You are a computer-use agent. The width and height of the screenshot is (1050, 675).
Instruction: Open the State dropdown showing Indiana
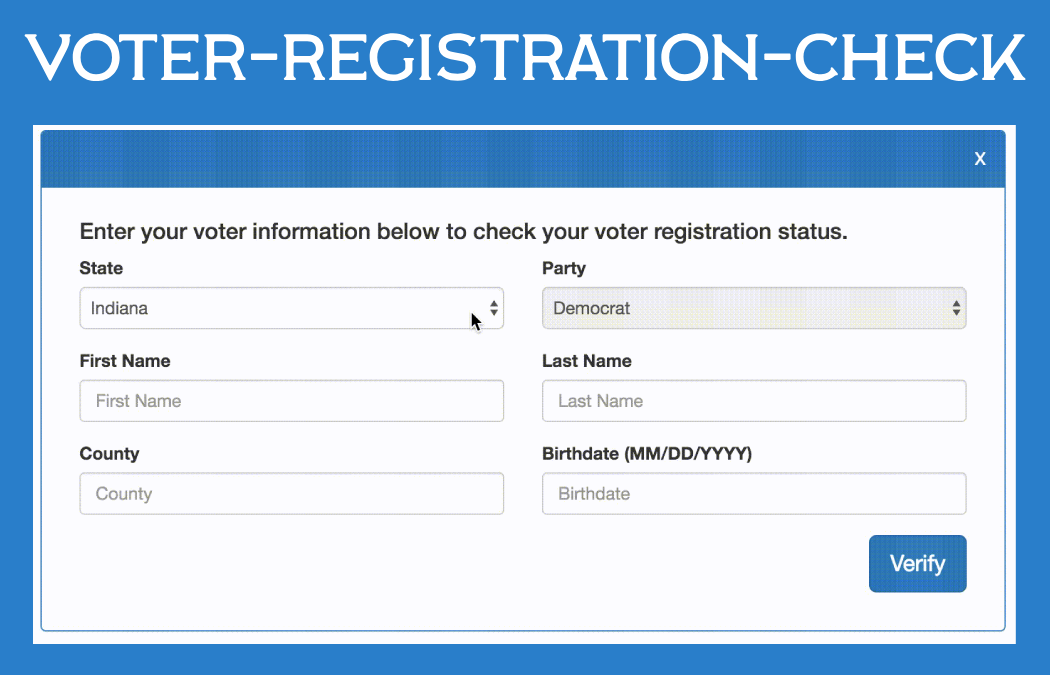click(x=280, y=309)
